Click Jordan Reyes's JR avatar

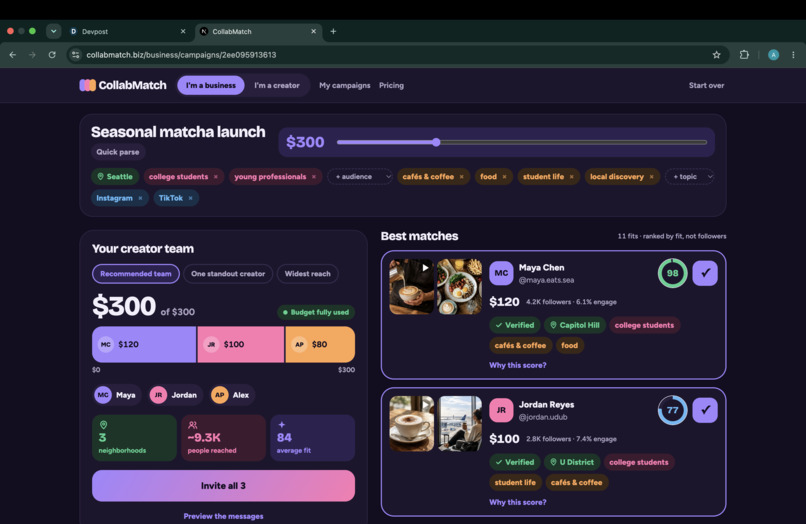point(501,410)
